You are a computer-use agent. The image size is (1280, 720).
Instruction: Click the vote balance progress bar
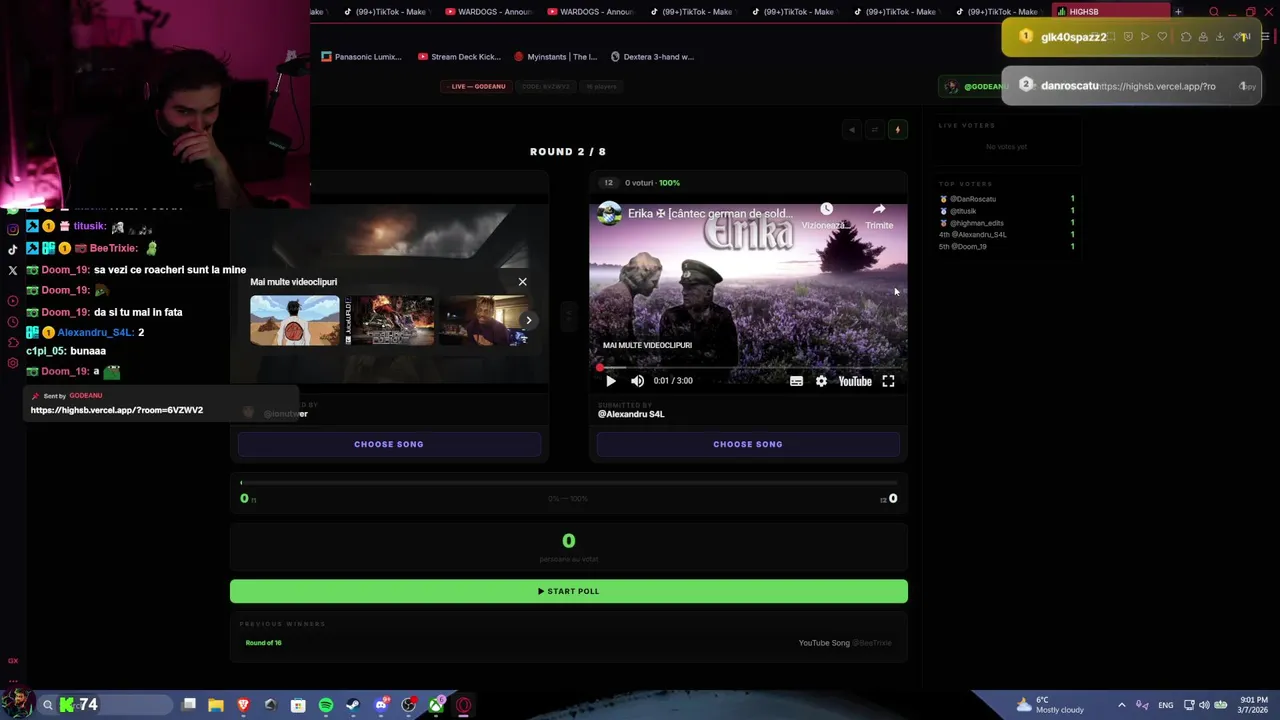[569, 483]
